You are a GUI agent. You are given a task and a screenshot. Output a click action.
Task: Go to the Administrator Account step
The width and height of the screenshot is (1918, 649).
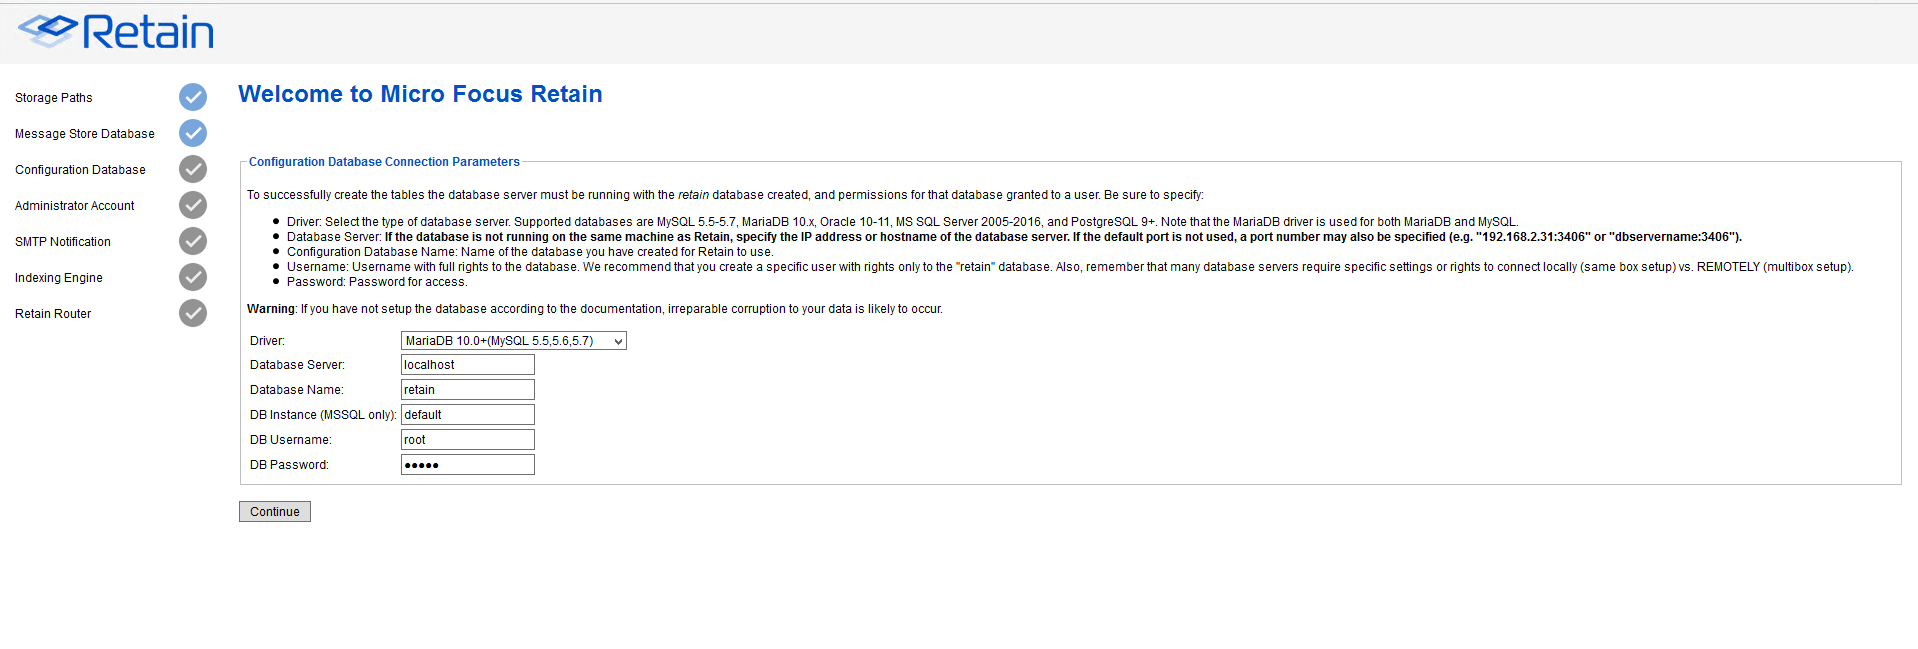point(75,206)
